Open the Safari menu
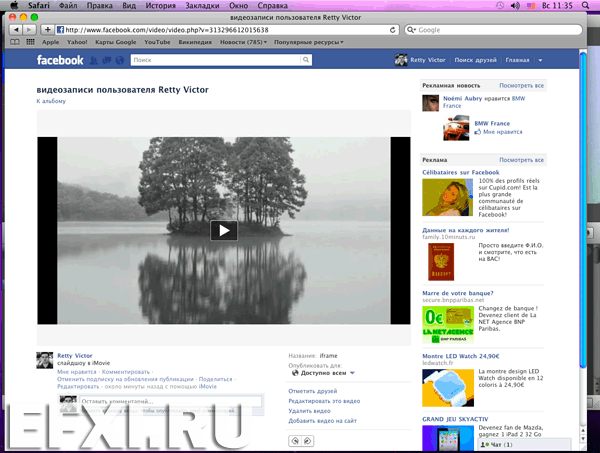The image size is (600, 453). (x=39, y=5)
